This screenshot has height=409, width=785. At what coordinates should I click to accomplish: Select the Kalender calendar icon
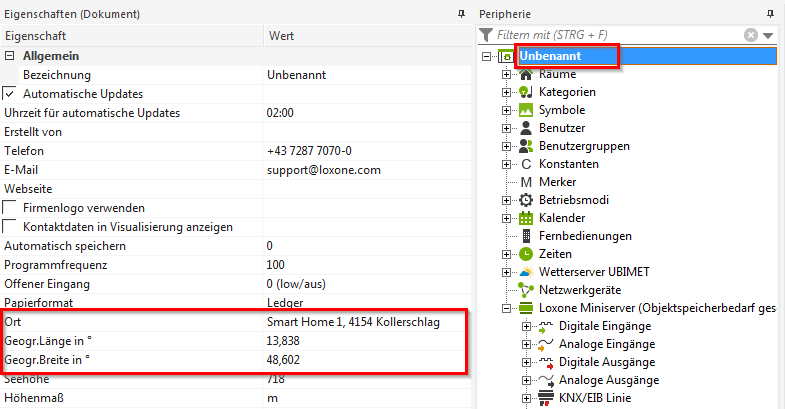tap(526, 218)
